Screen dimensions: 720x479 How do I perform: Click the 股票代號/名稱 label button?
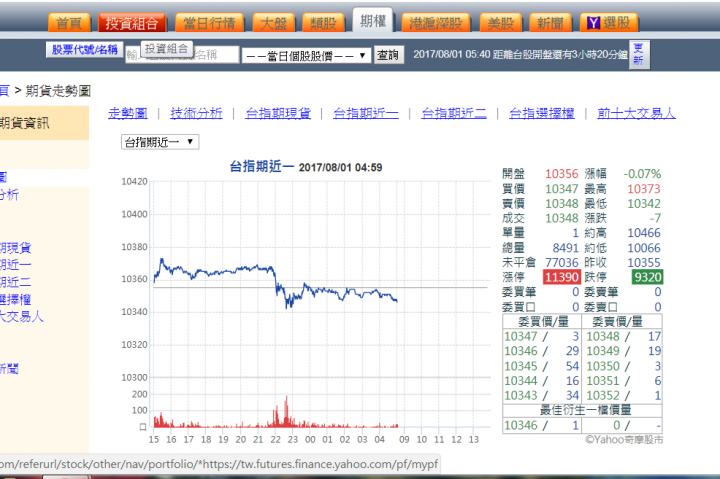coord(84,50)
